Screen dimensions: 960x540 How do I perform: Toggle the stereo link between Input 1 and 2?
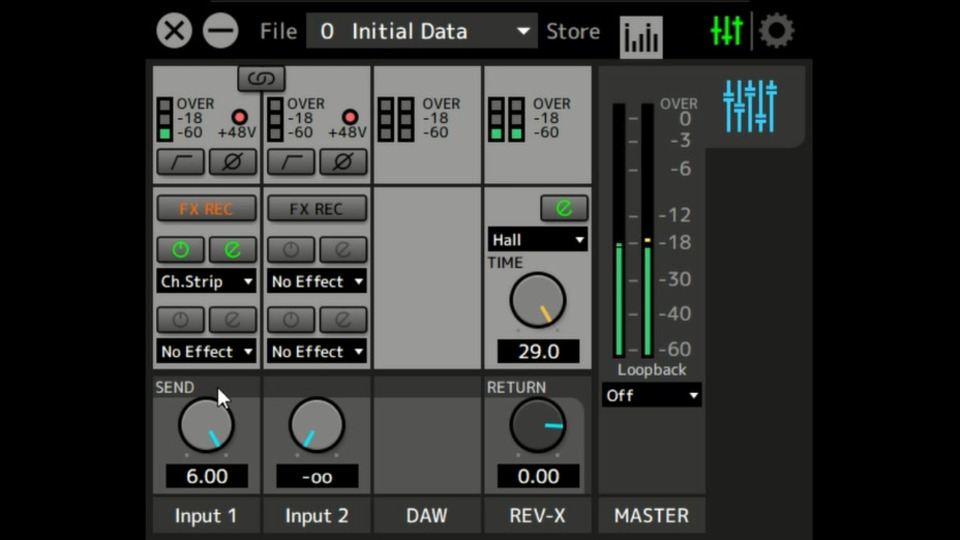coord(261,78)
